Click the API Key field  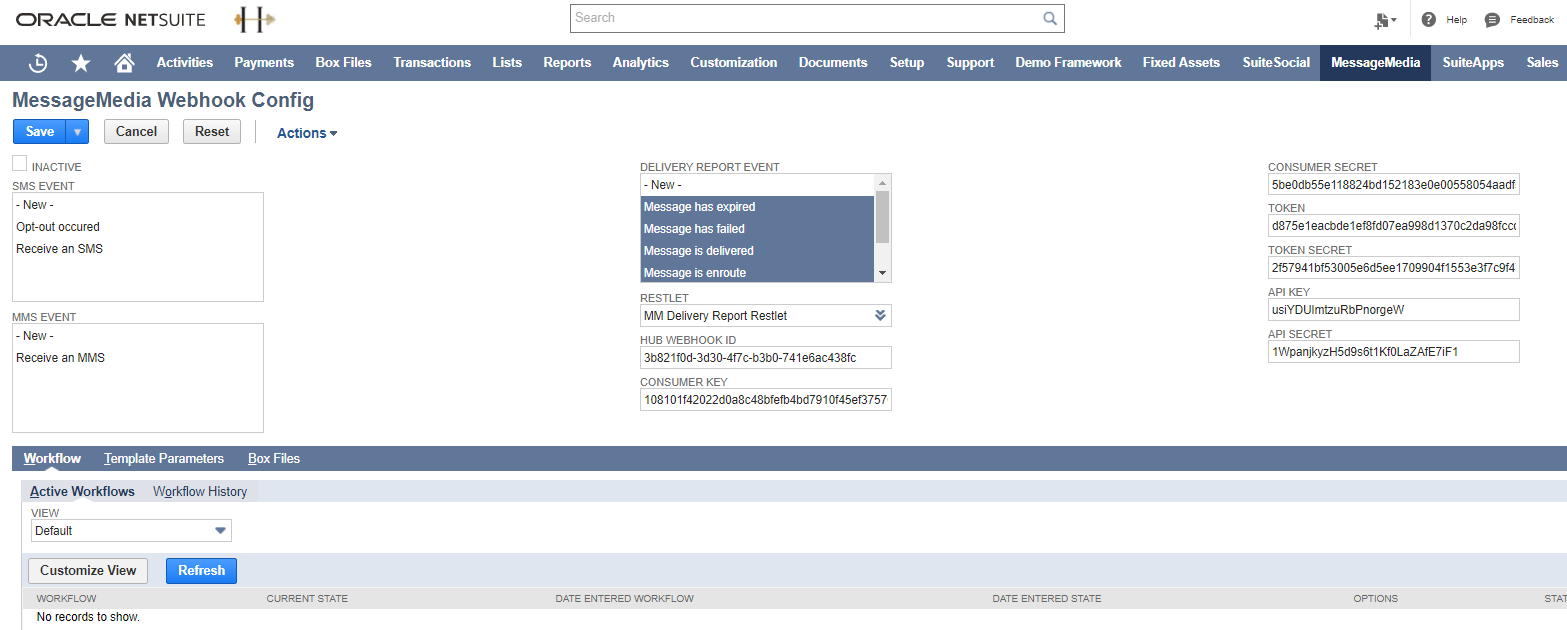[x=1393, y=310]
